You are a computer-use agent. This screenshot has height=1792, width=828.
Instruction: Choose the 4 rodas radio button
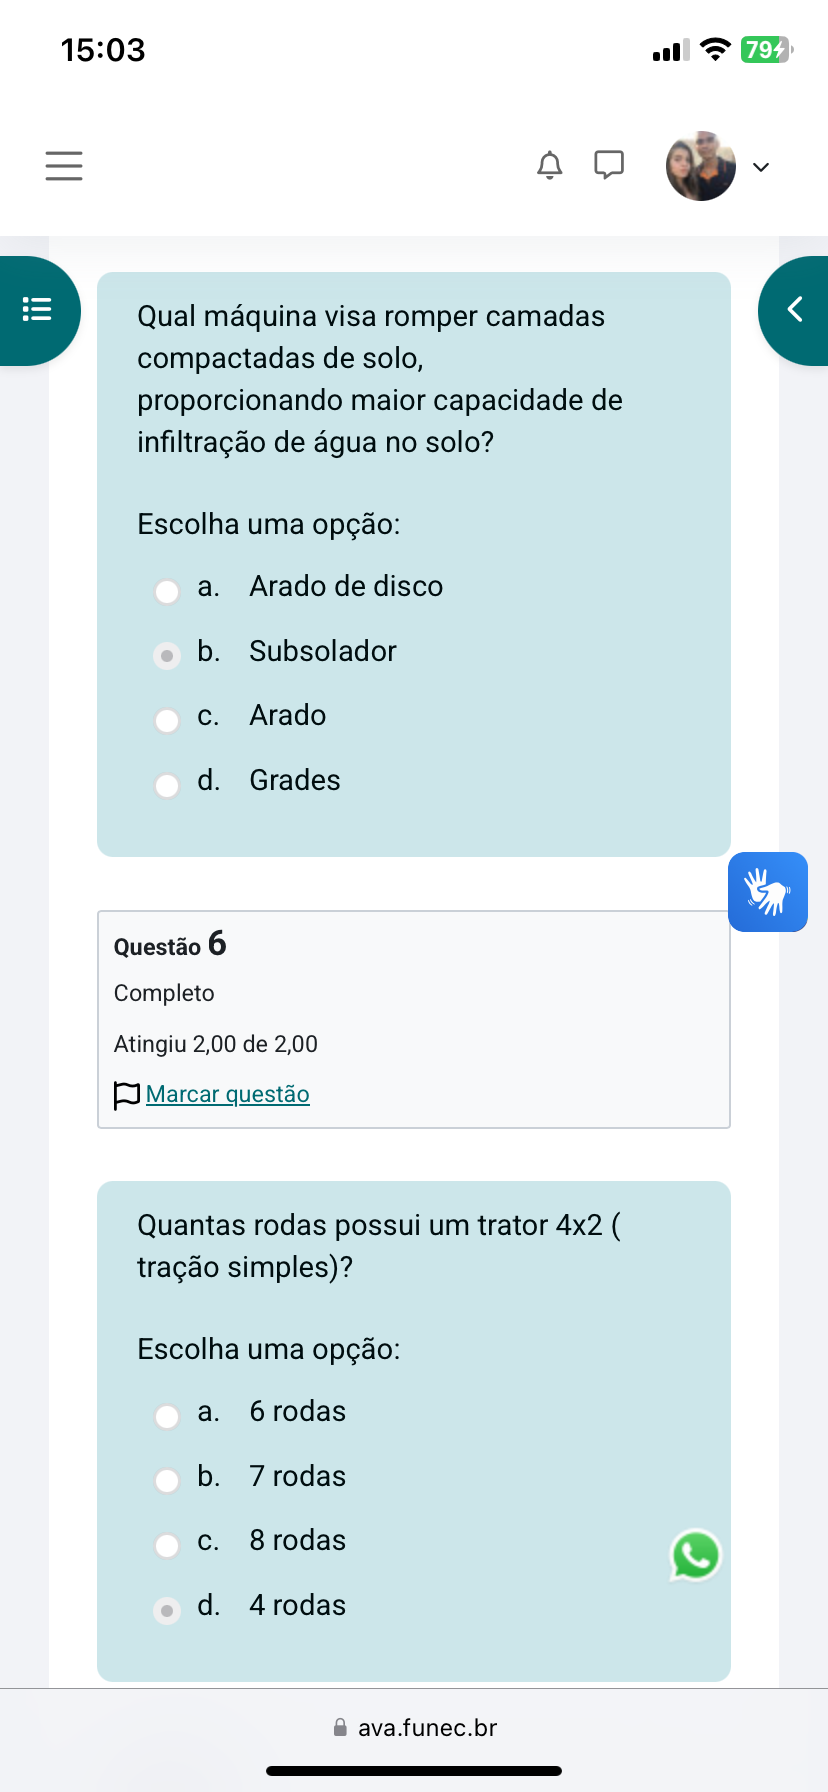[167, 1610]
